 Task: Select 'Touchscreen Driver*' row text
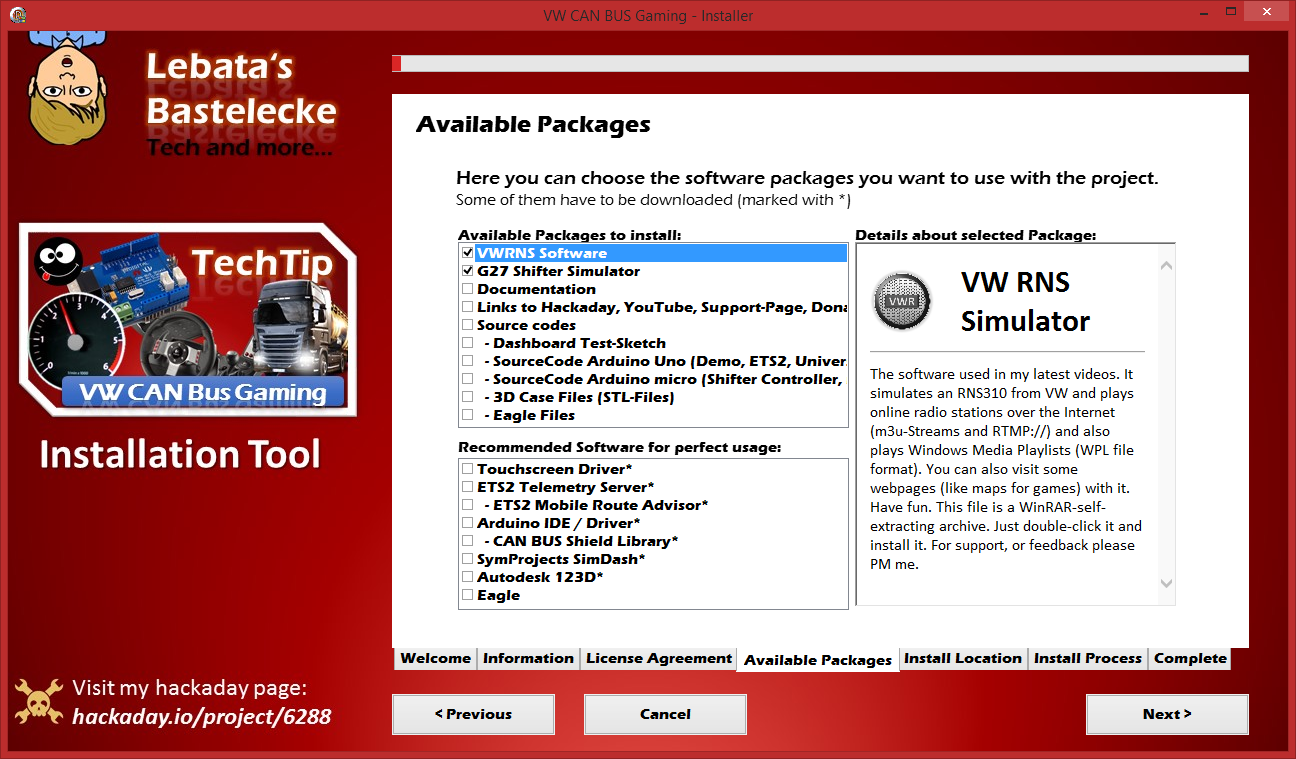coord(554,469)
